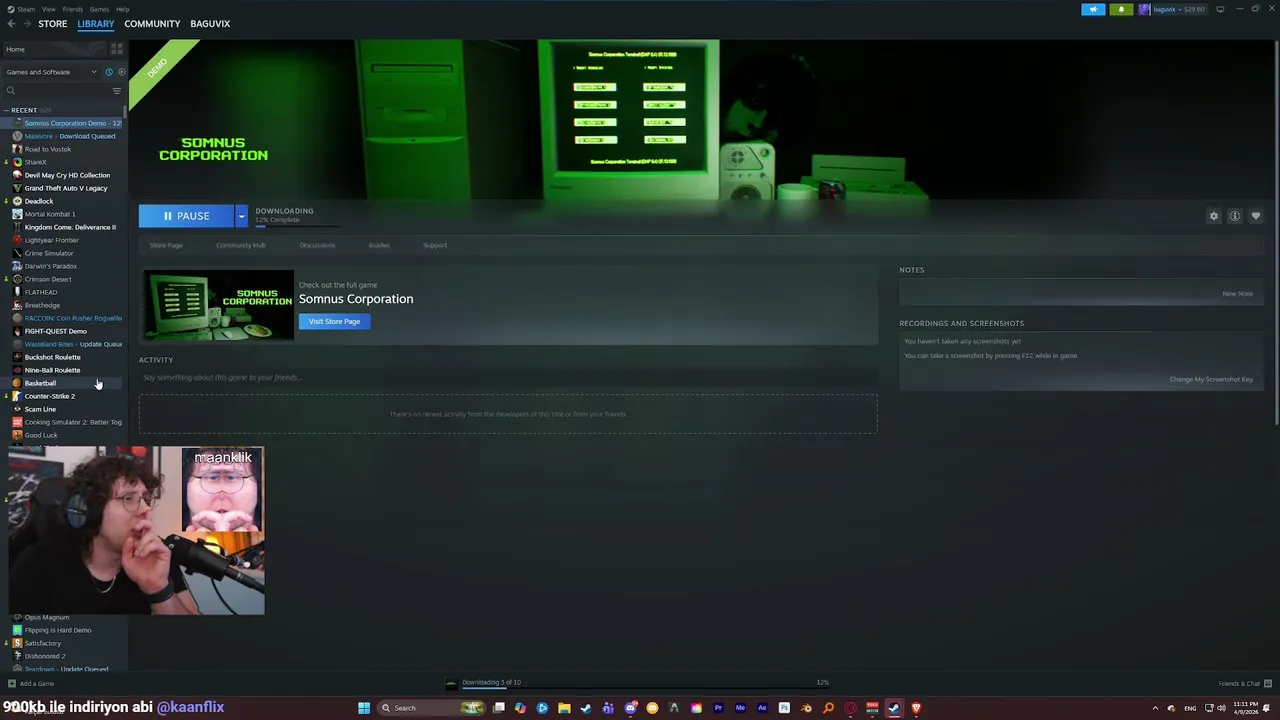1280x720 pixels.
Task: Create a New Note
Action: click(x=1237, y=294)
